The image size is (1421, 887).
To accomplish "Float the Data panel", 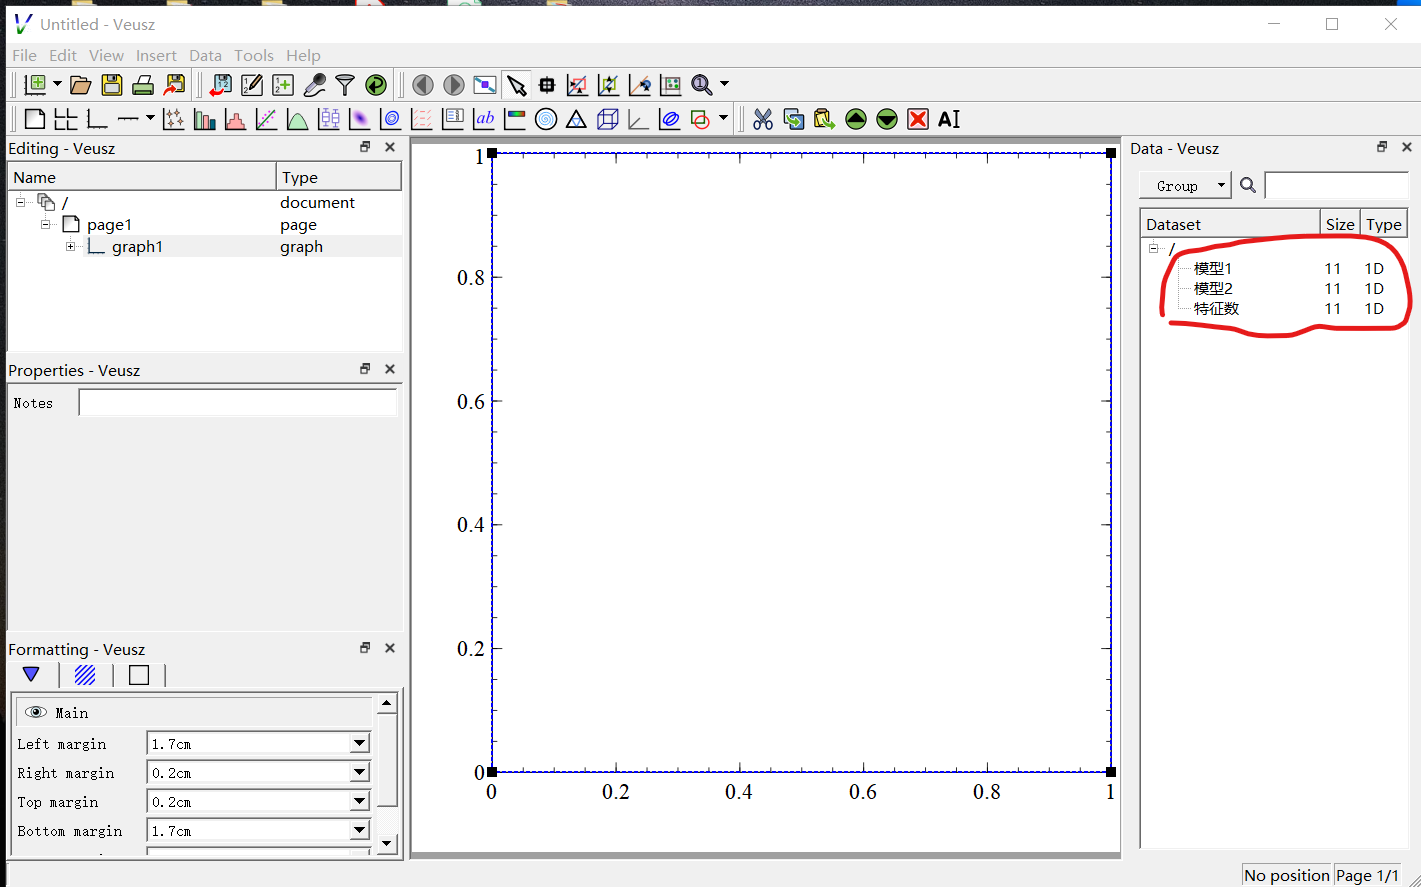I will coord(1382,147).
